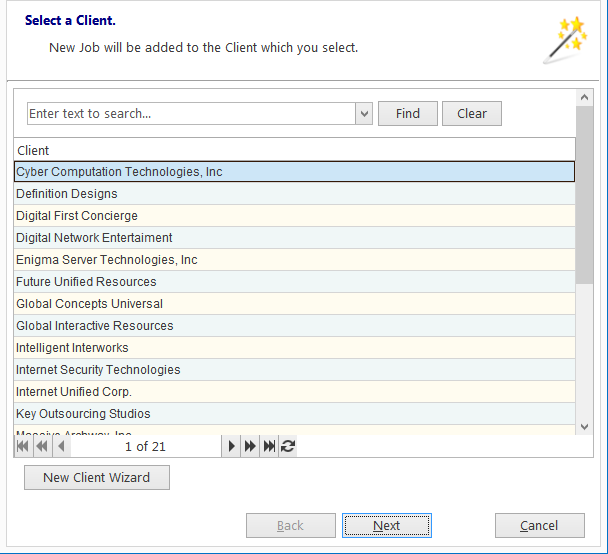
Task: Select Intelligent Interworks client
Action: click(x=295, y=348)
